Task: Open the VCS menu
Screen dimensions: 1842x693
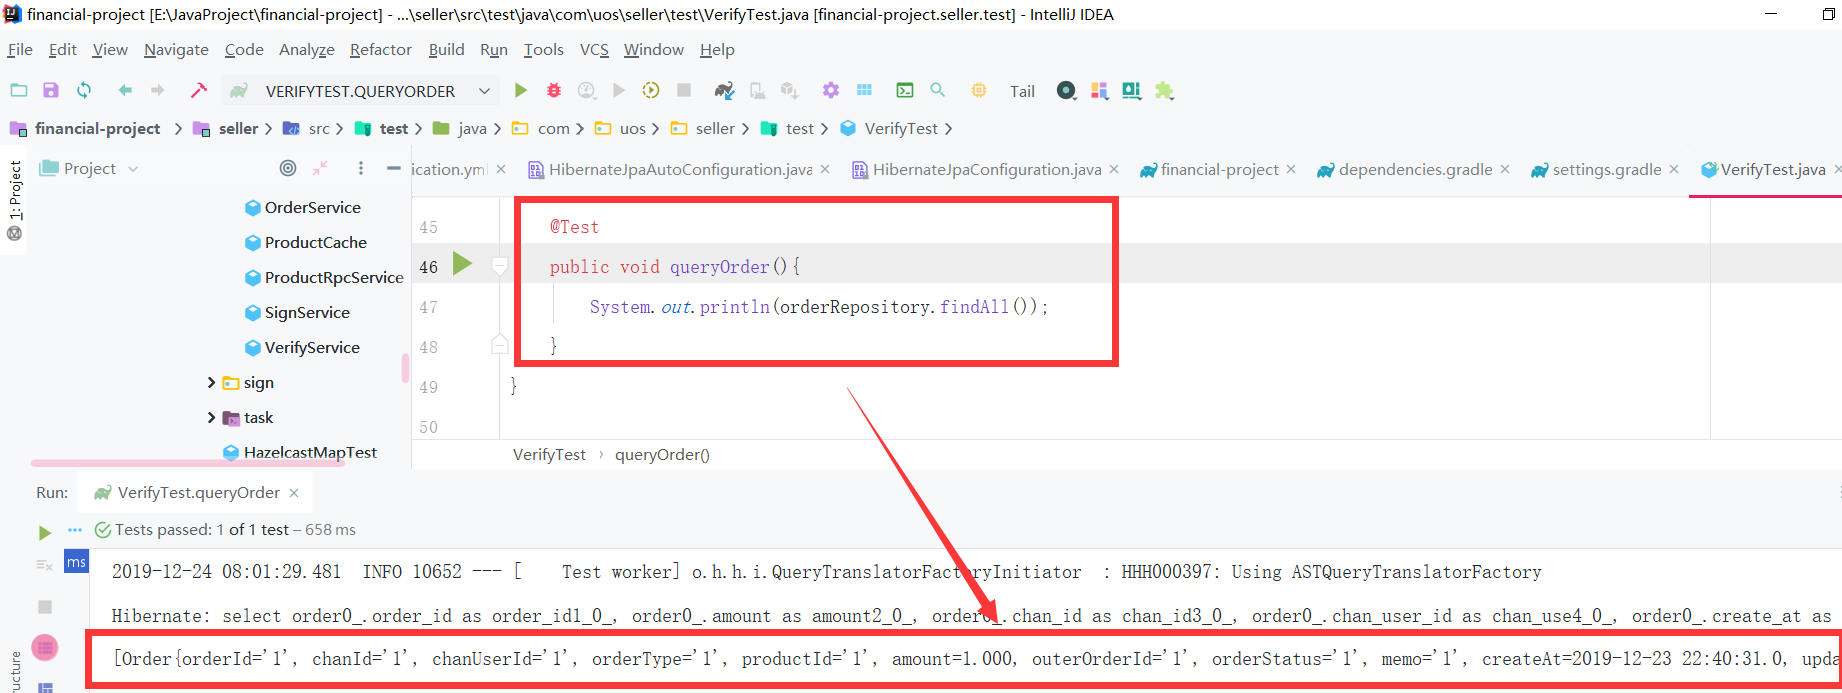Action: pos(594,49)
